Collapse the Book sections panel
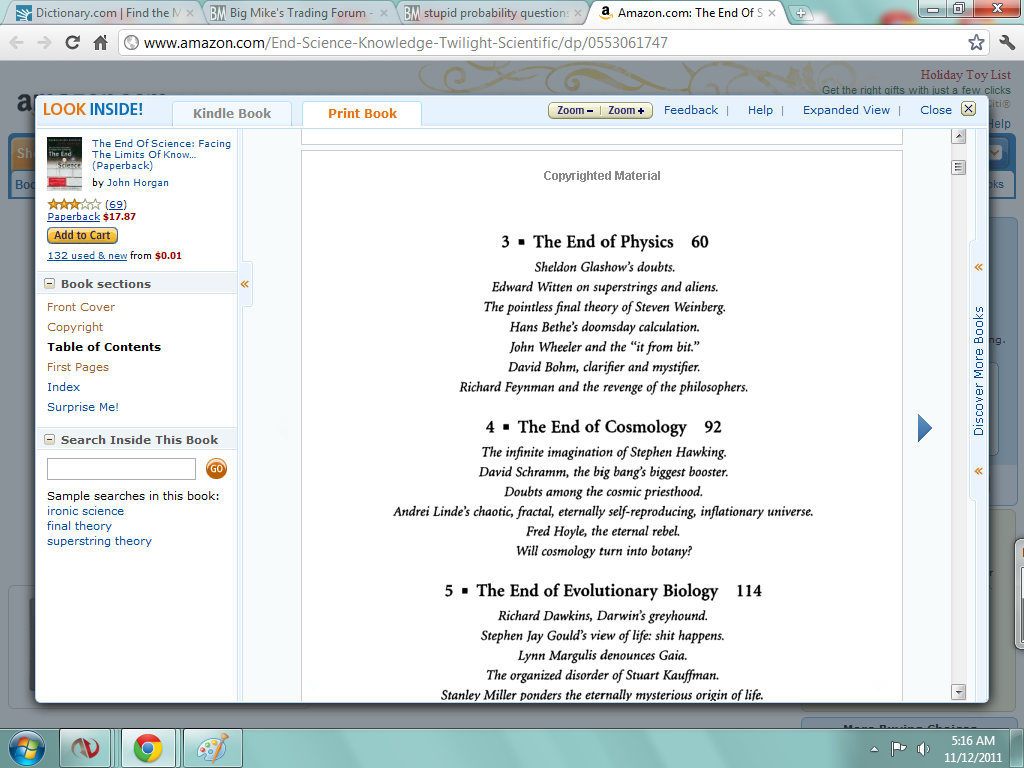1024x768 pixels. [x=50, y=284]
